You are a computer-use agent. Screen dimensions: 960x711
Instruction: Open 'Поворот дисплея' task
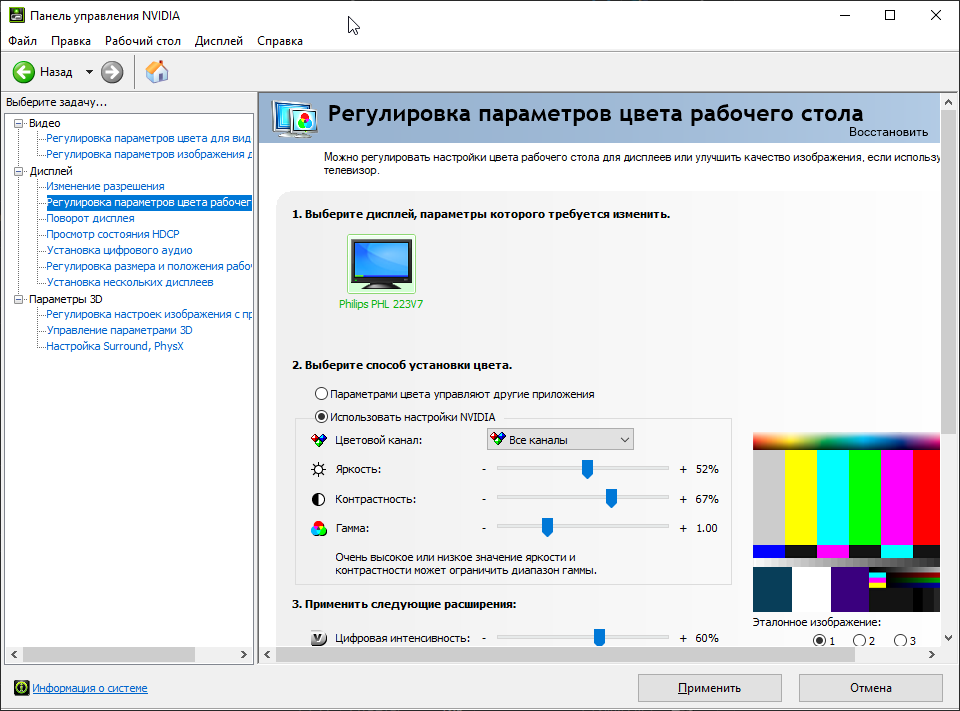[x=91, y=218]
